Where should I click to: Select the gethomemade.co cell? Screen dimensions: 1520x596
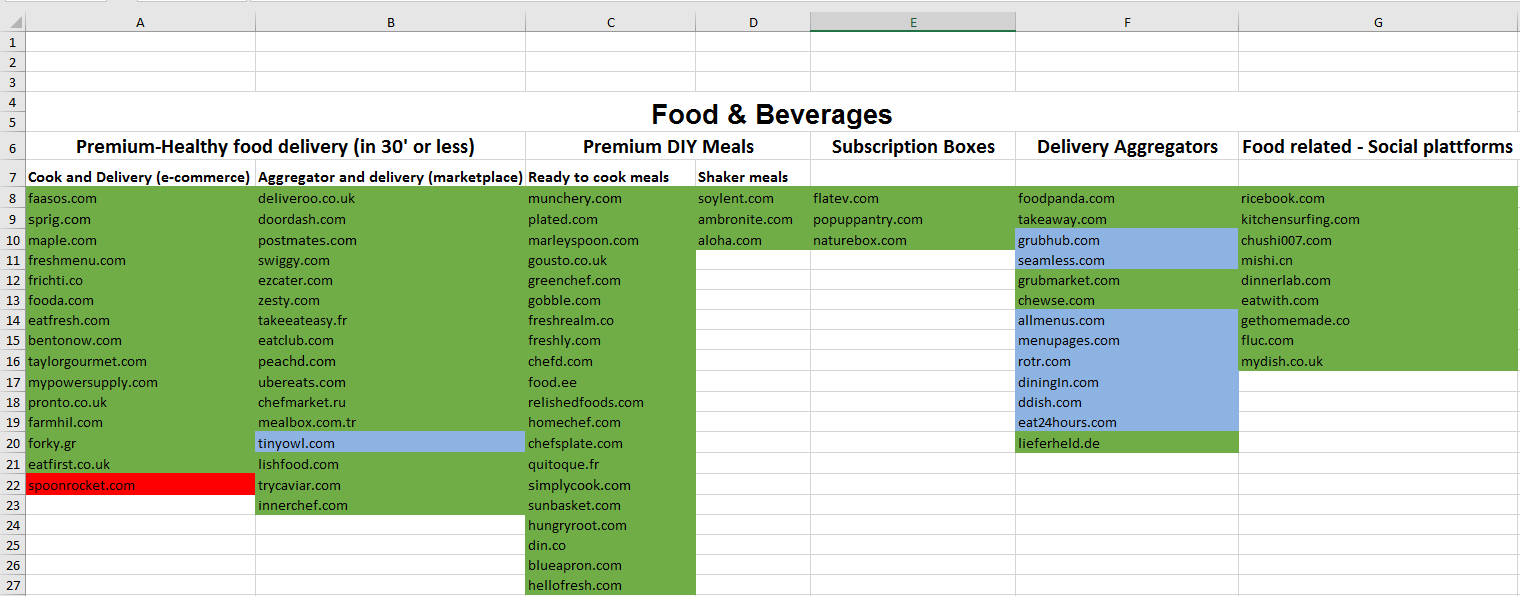[1379, 320]
